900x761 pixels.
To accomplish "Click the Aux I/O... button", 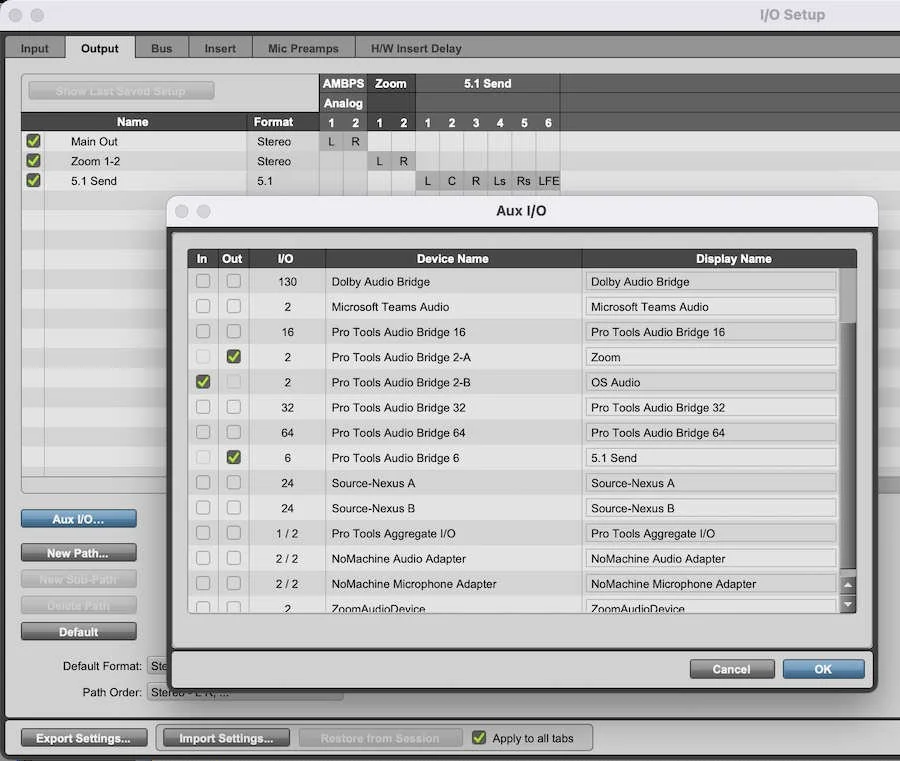I will tap(78, 518).
